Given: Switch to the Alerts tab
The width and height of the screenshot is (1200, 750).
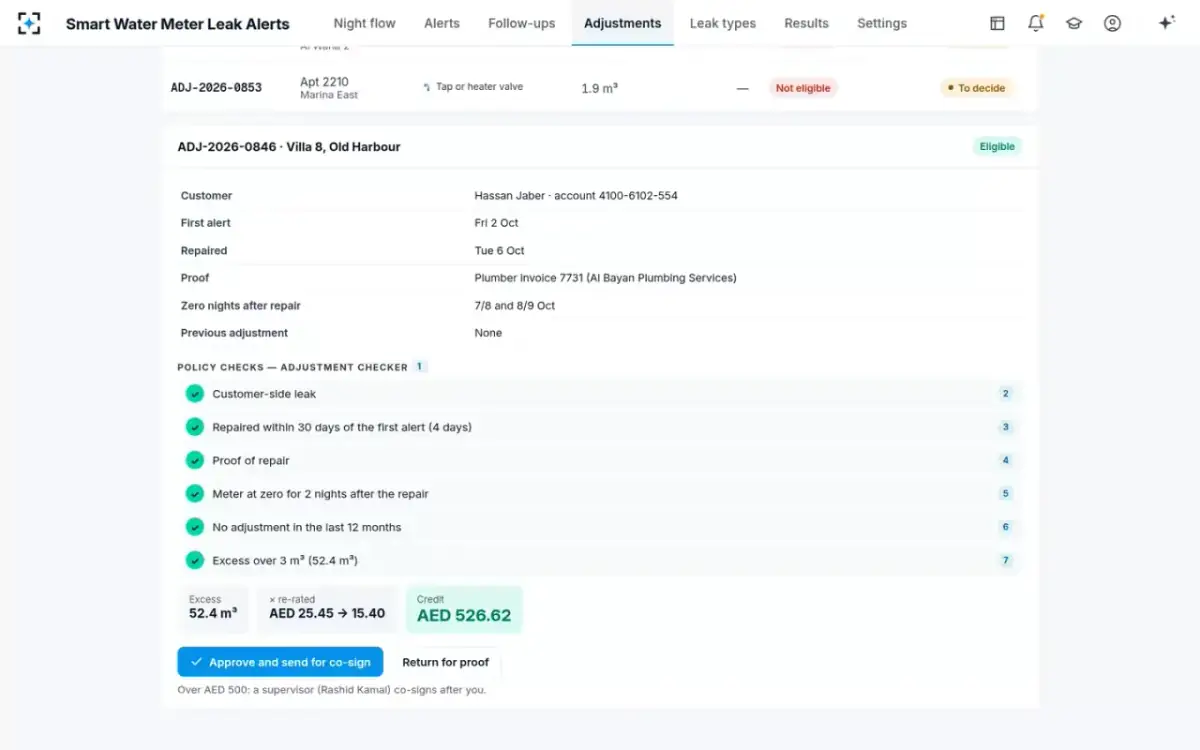Looking at the screenshot, I should pos(442,23).
